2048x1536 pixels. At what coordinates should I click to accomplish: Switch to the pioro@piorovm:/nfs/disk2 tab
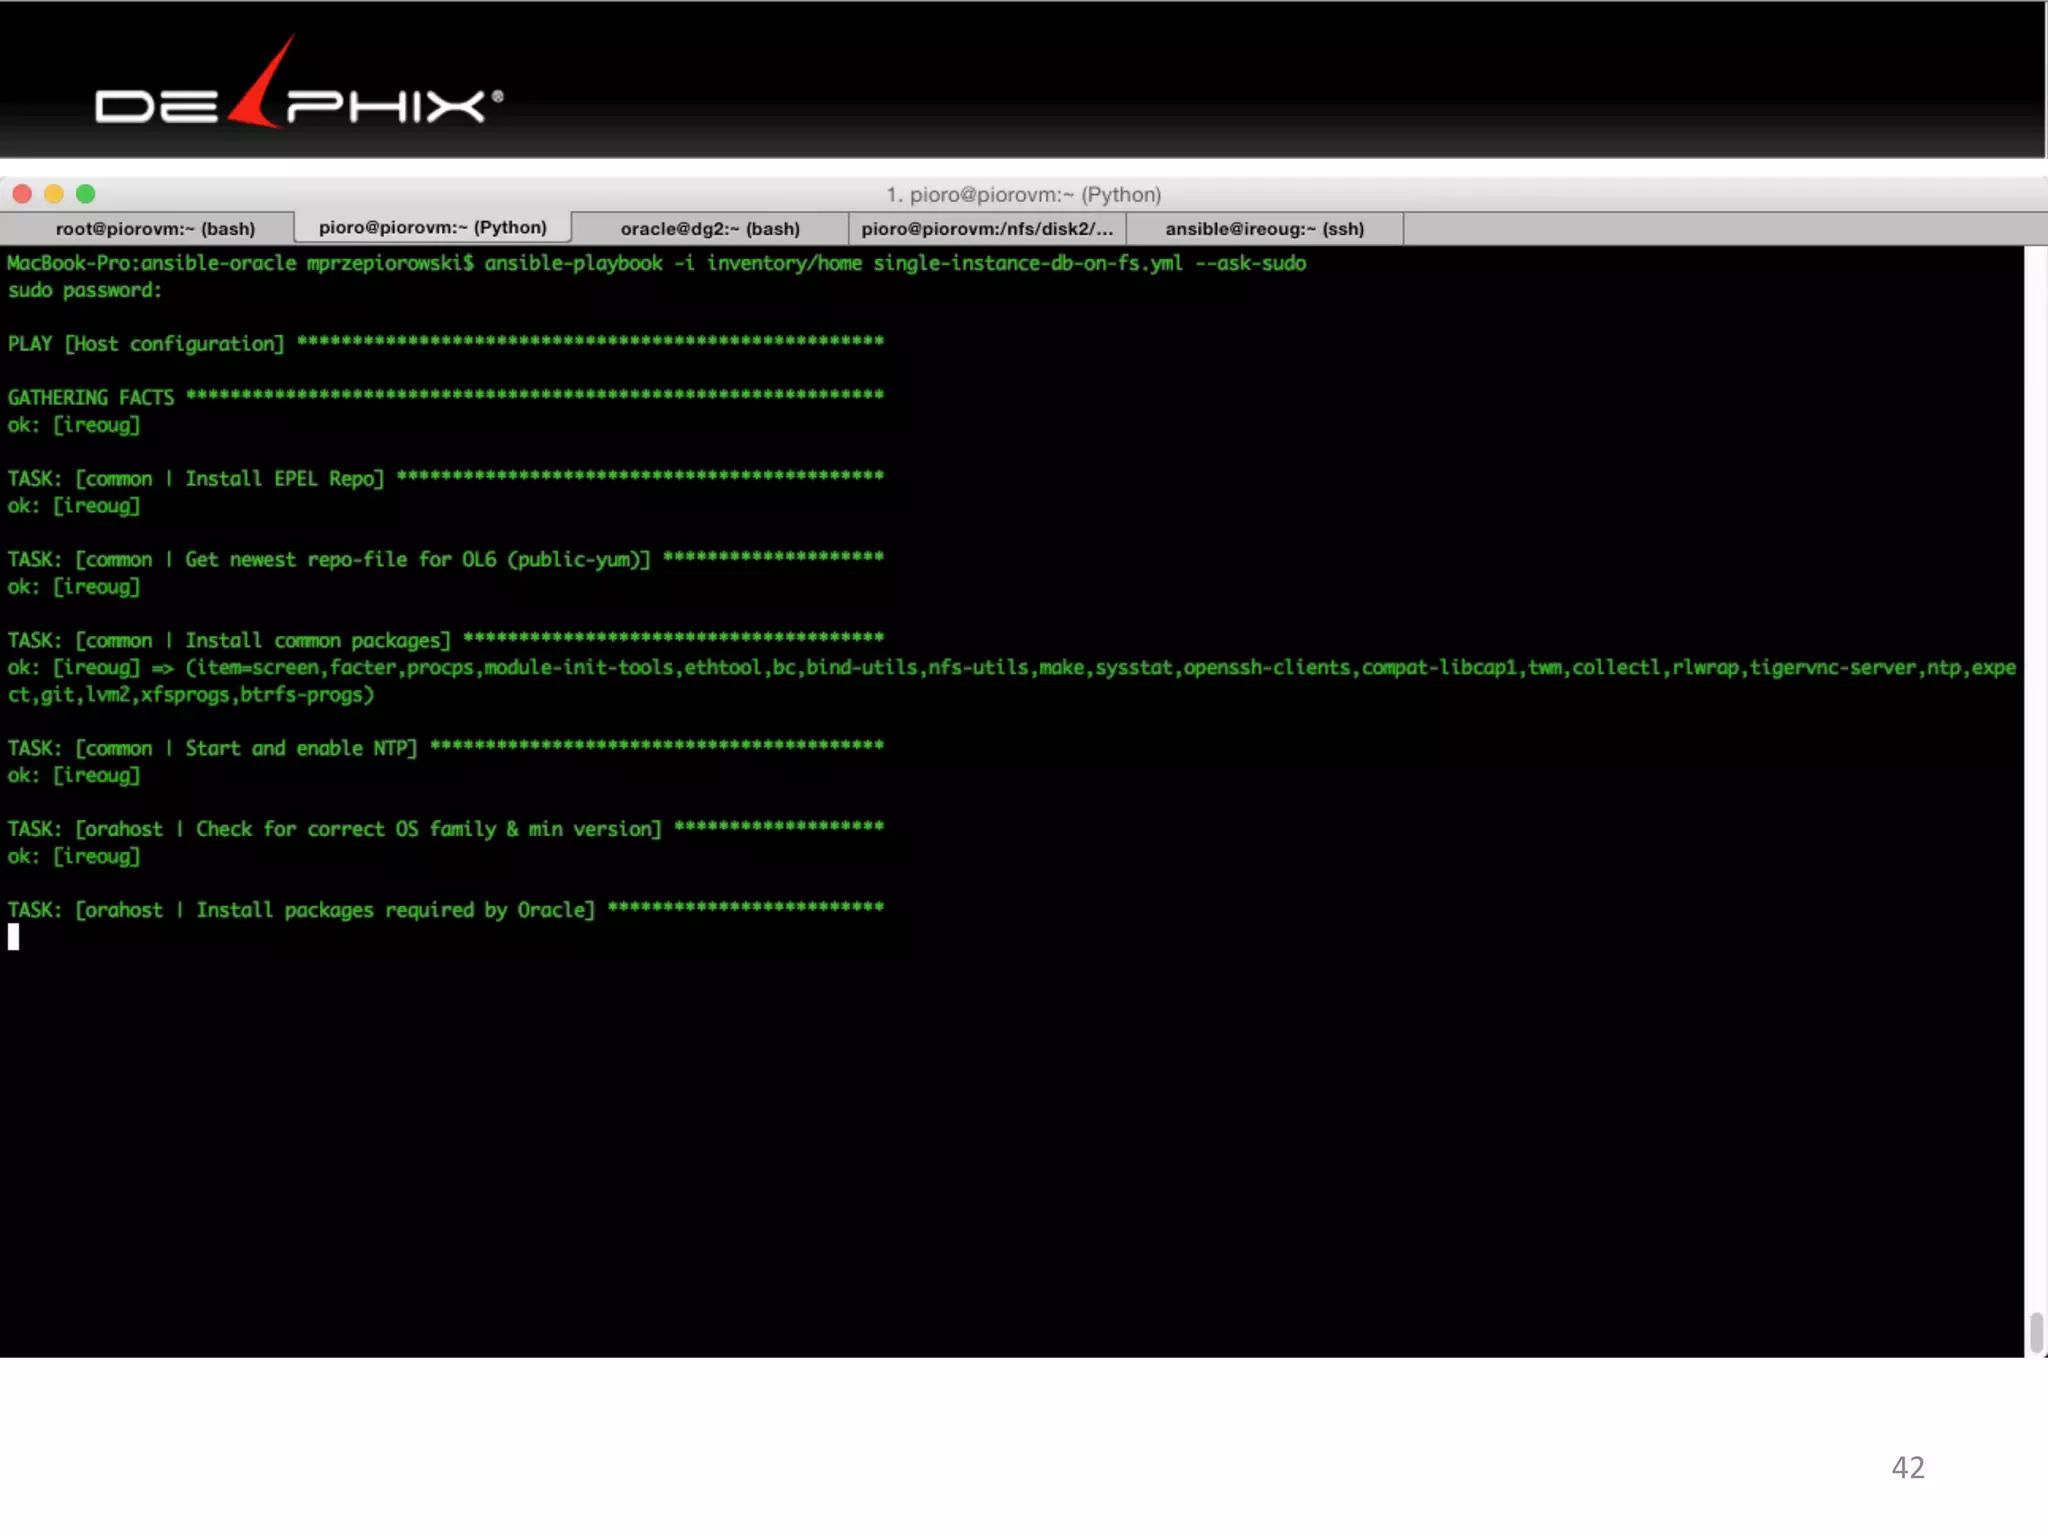[x=986, y=229]
